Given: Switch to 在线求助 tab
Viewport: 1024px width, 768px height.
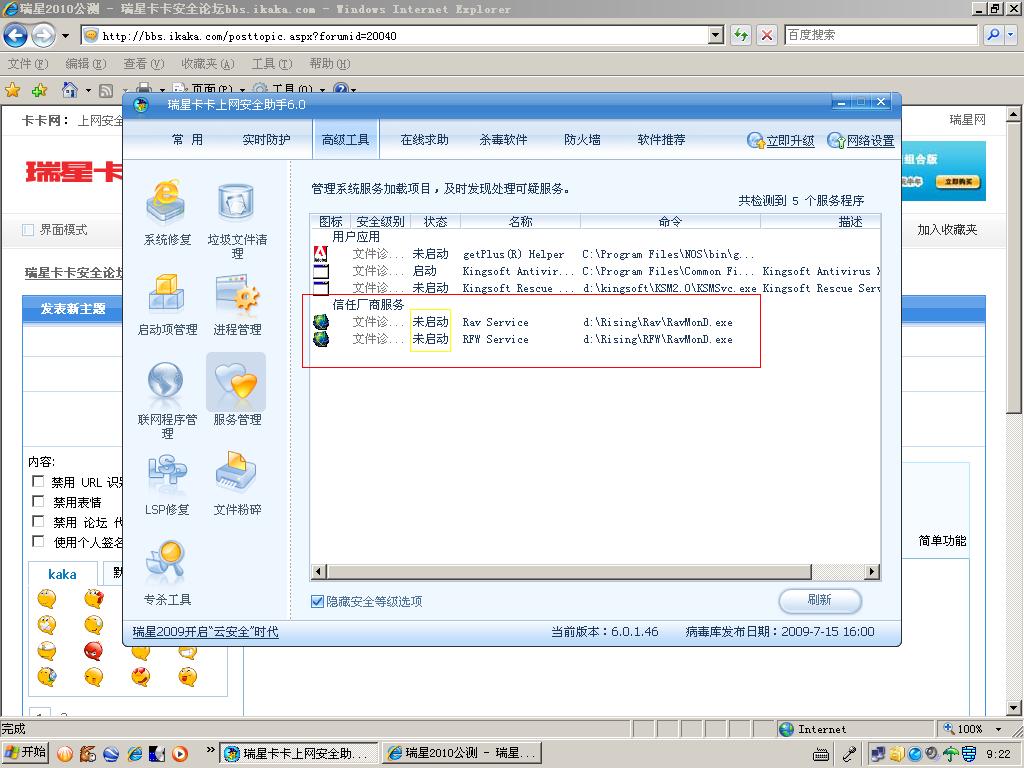Looking at the screenshot, I should (x=424, y=140).
